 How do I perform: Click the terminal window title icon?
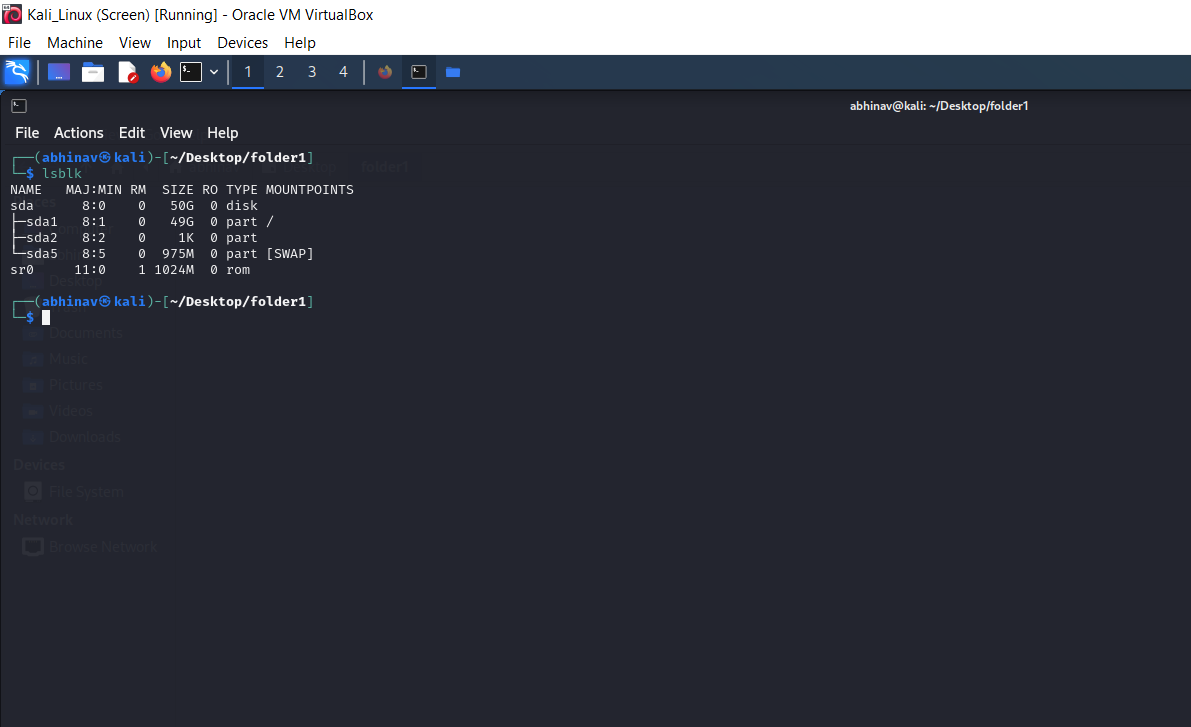(19, 106)
